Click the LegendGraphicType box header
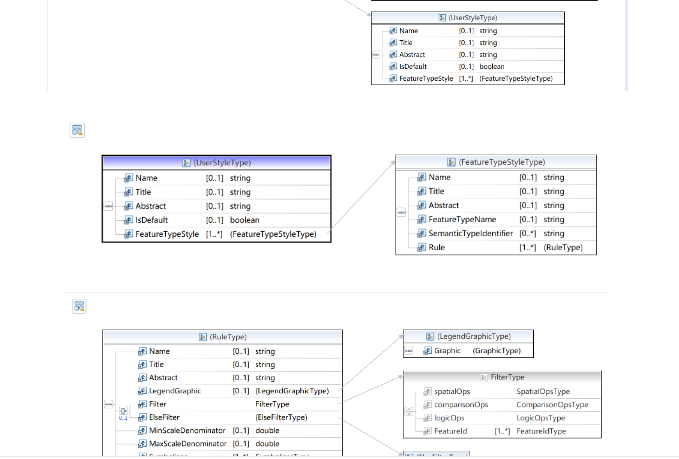Viewport: 679px width, 459px height. 469,336
